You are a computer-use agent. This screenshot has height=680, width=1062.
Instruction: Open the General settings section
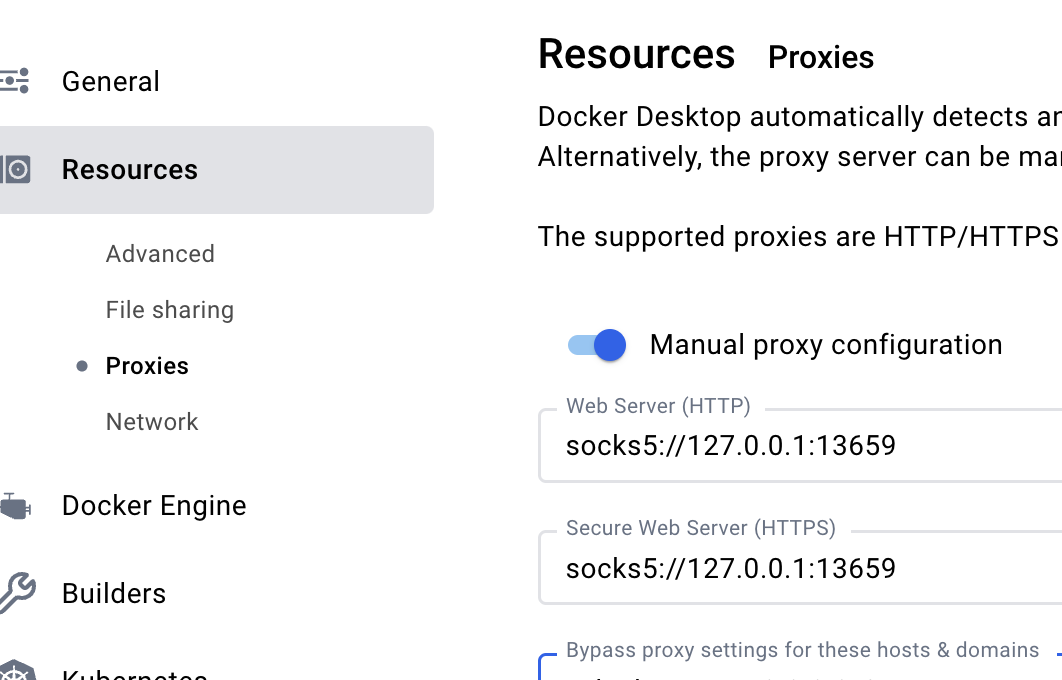coord(110,81)
